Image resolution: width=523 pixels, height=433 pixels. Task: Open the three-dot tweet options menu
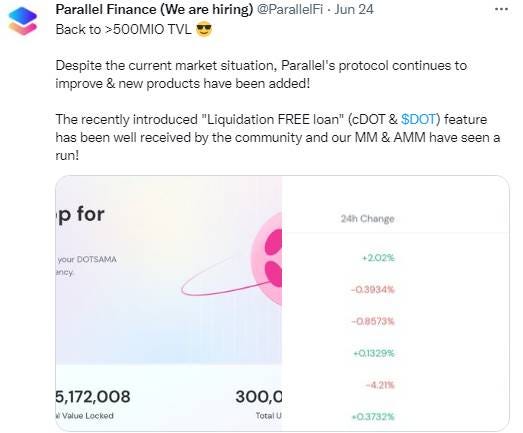(x=501, y=9)
